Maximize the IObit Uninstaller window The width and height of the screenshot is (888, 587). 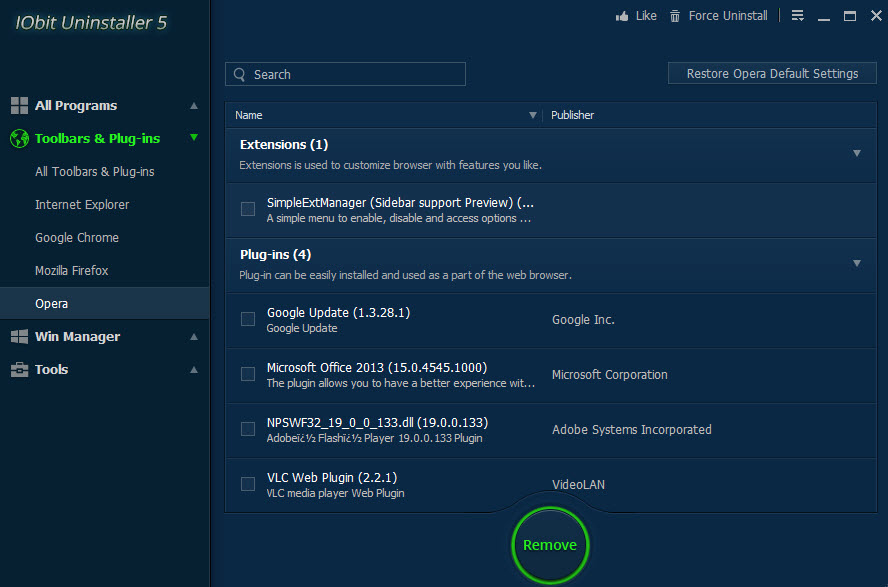click(849, 16)
